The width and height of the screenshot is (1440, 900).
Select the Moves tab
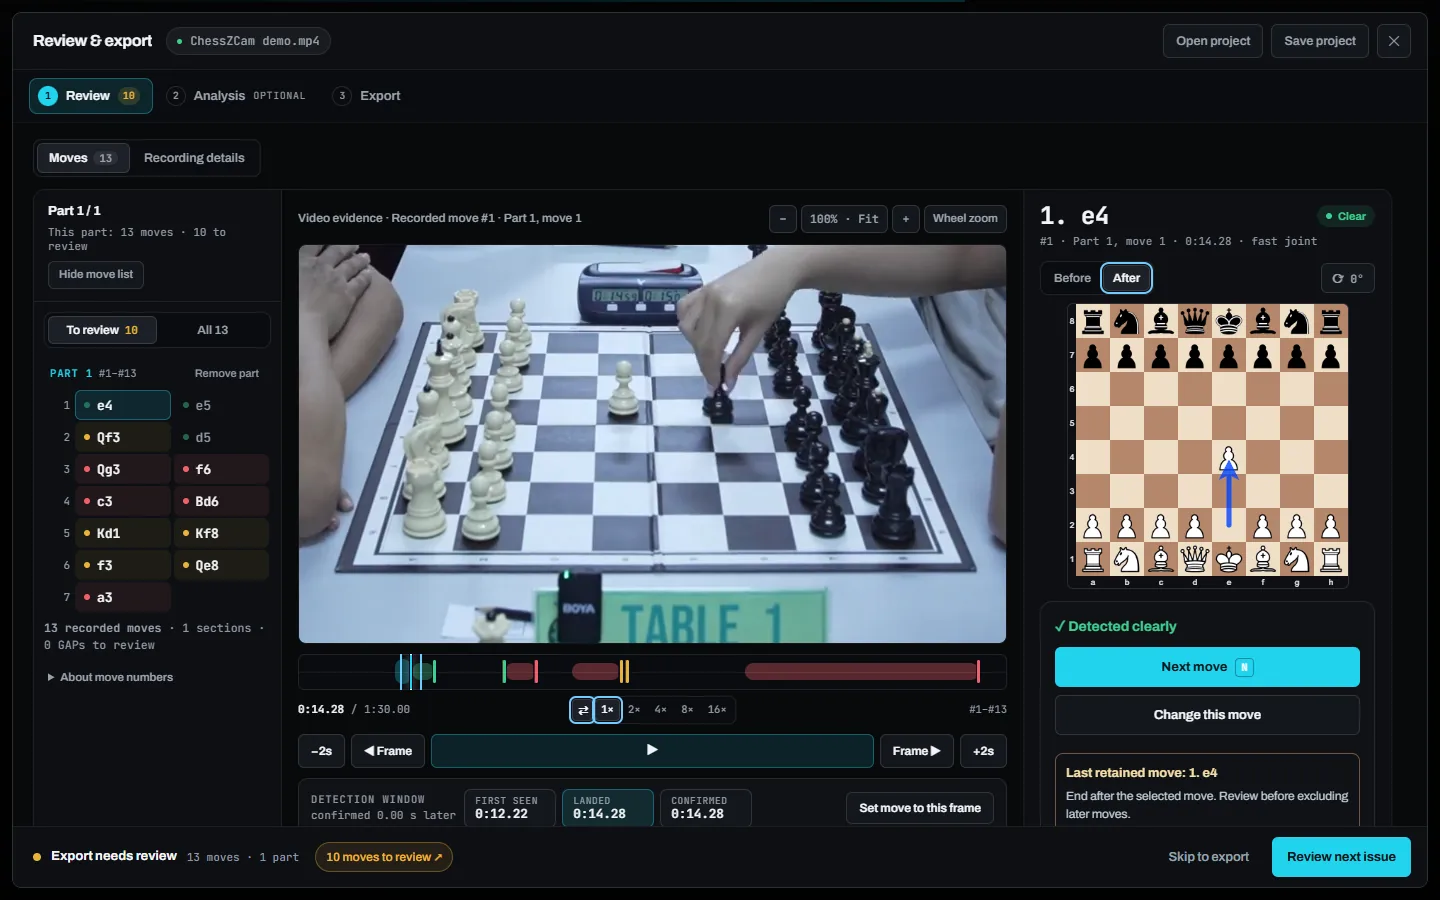pyautogui.click(x=83, y=158)
